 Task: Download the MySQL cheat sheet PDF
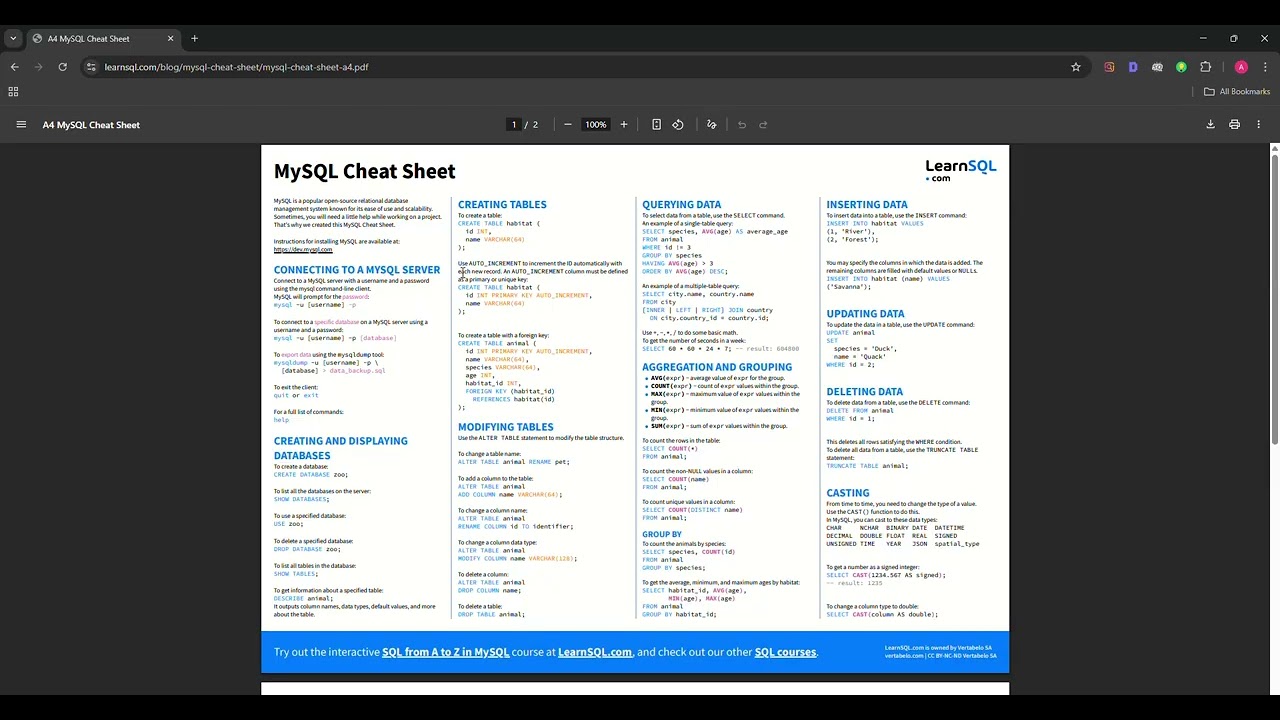click(1210, 125)
